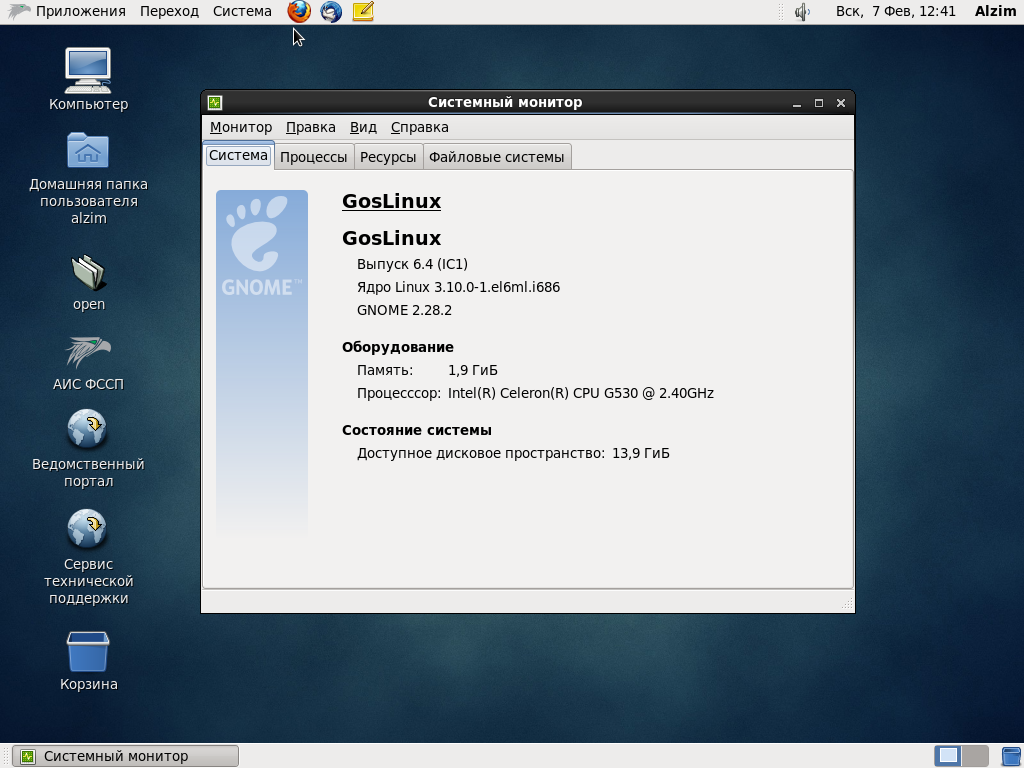The image size is (1024, 768).
Task: Expand the Вид menu
Action: 363,127
